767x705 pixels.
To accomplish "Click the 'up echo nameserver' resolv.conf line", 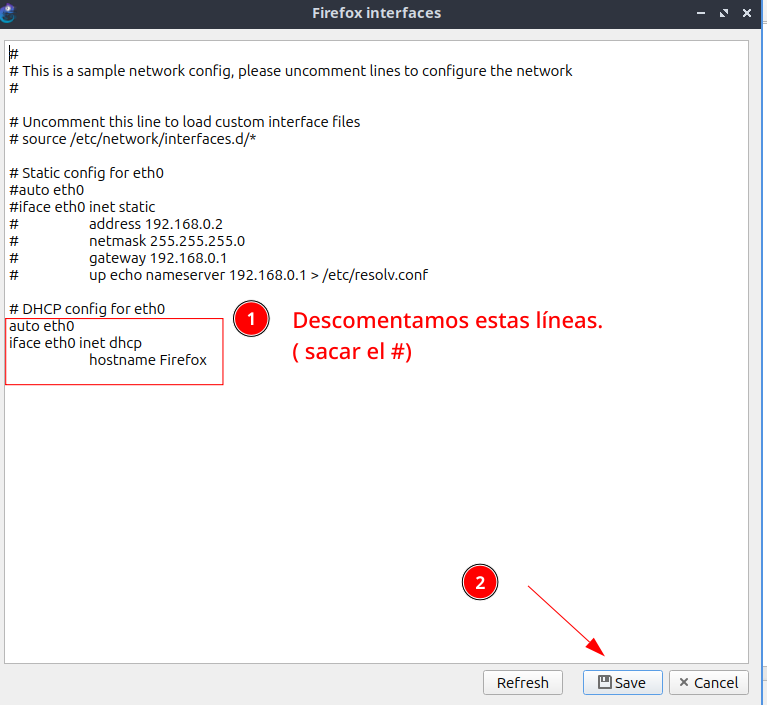I will point(258,275).
